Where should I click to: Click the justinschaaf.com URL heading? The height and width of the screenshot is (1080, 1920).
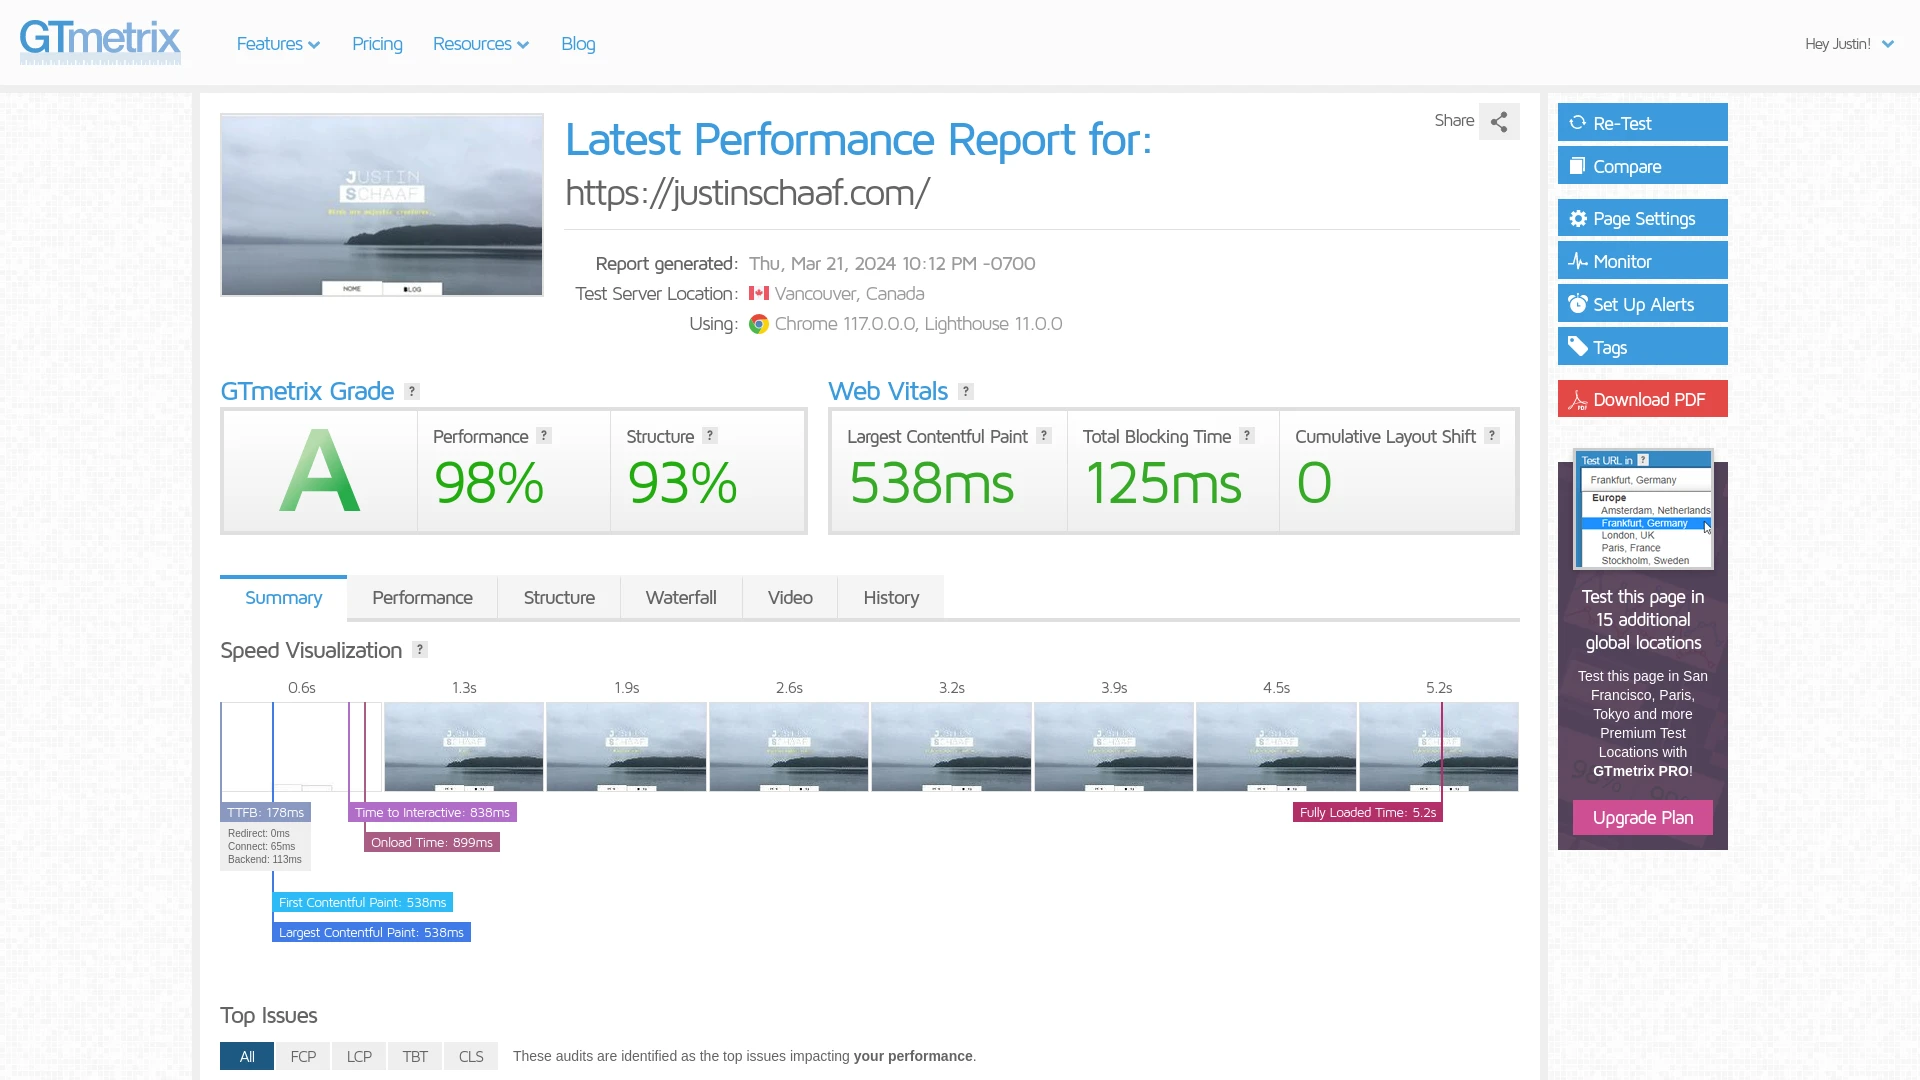[x=748, y=192]
